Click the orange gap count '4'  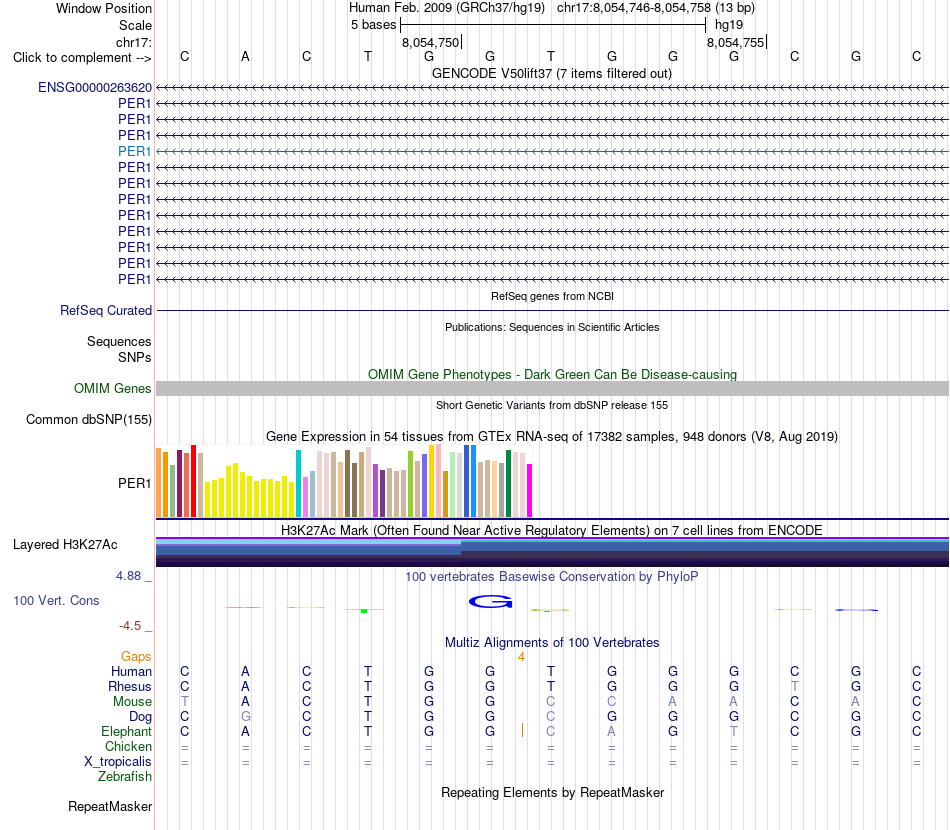[521, 657]
